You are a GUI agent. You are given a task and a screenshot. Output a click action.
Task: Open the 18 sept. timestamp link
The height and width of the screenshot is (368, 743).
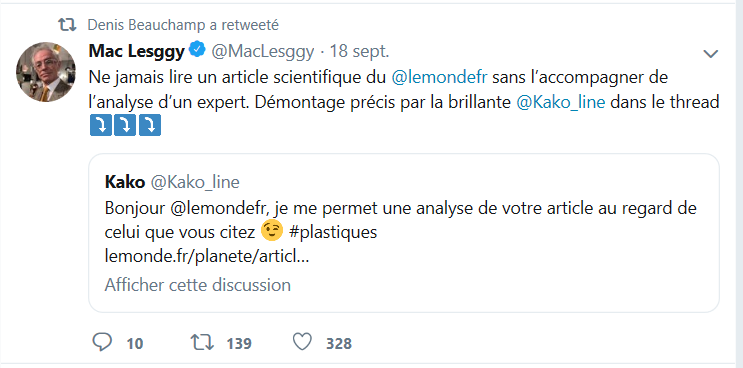click(360, 51)
